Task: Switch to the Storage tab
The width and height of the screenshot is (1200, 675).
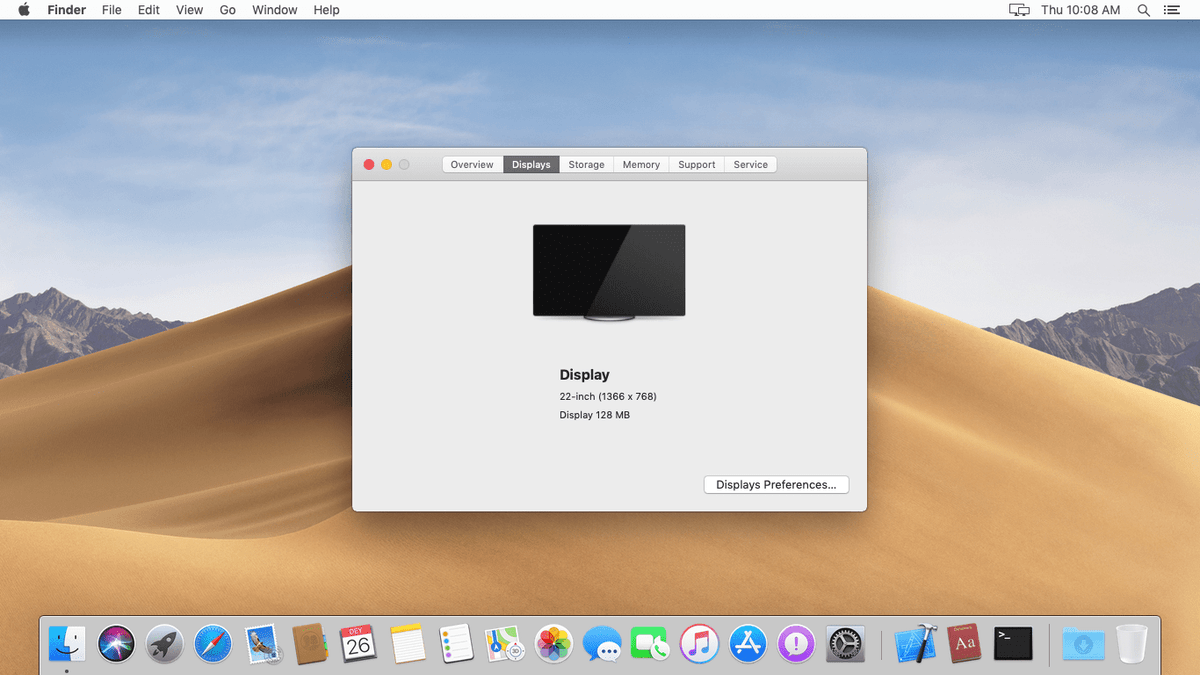Action: tap(586, 164)
